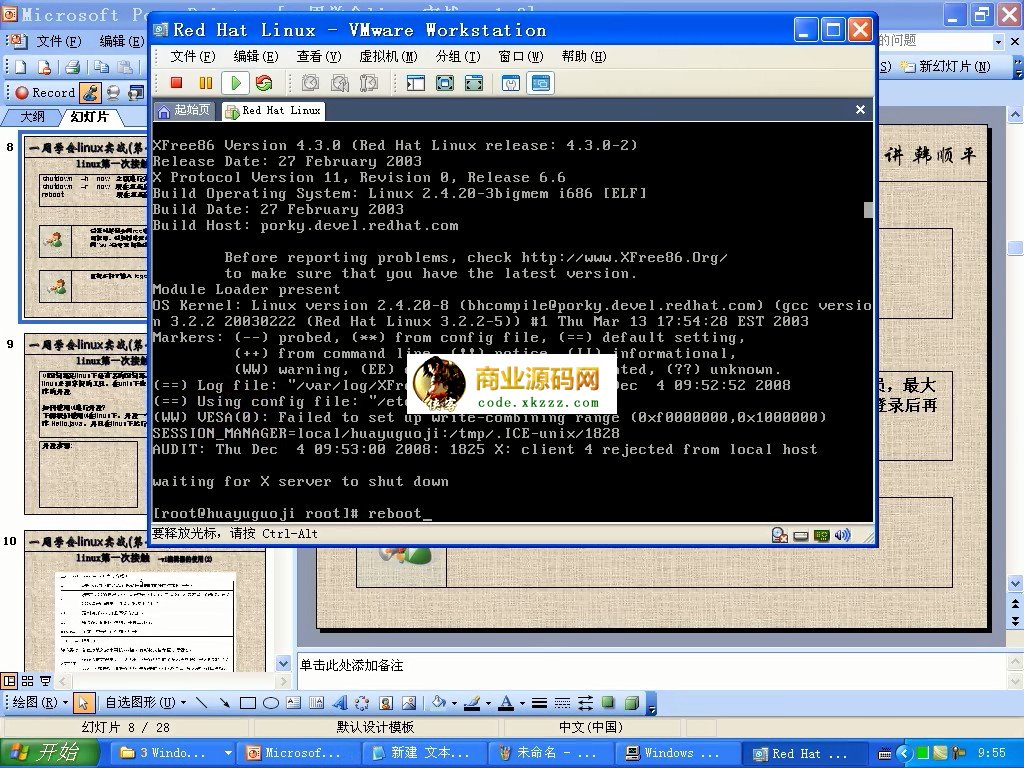The height and width of the screenshot is (768, 1024).
Task: Open the AutoShapes (自选图形) dropdown
Action: 146,703
